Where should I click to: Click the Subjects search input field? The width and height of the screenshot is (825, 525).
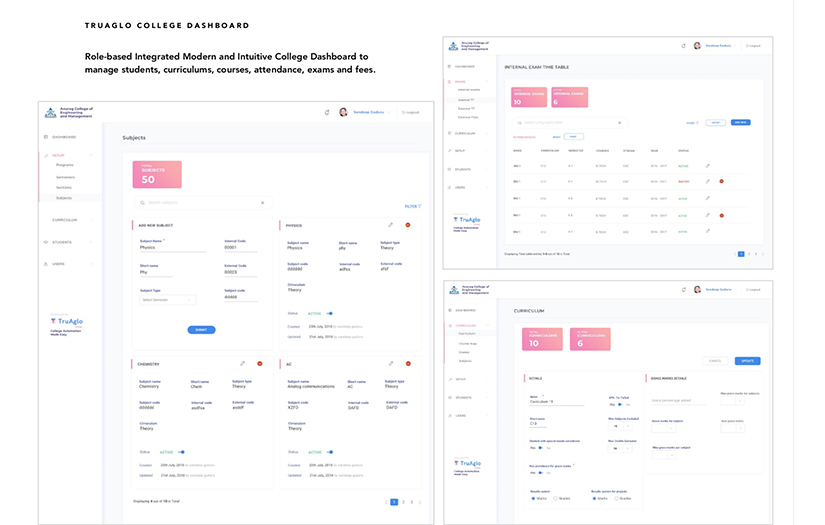click(x=203, y=203)
